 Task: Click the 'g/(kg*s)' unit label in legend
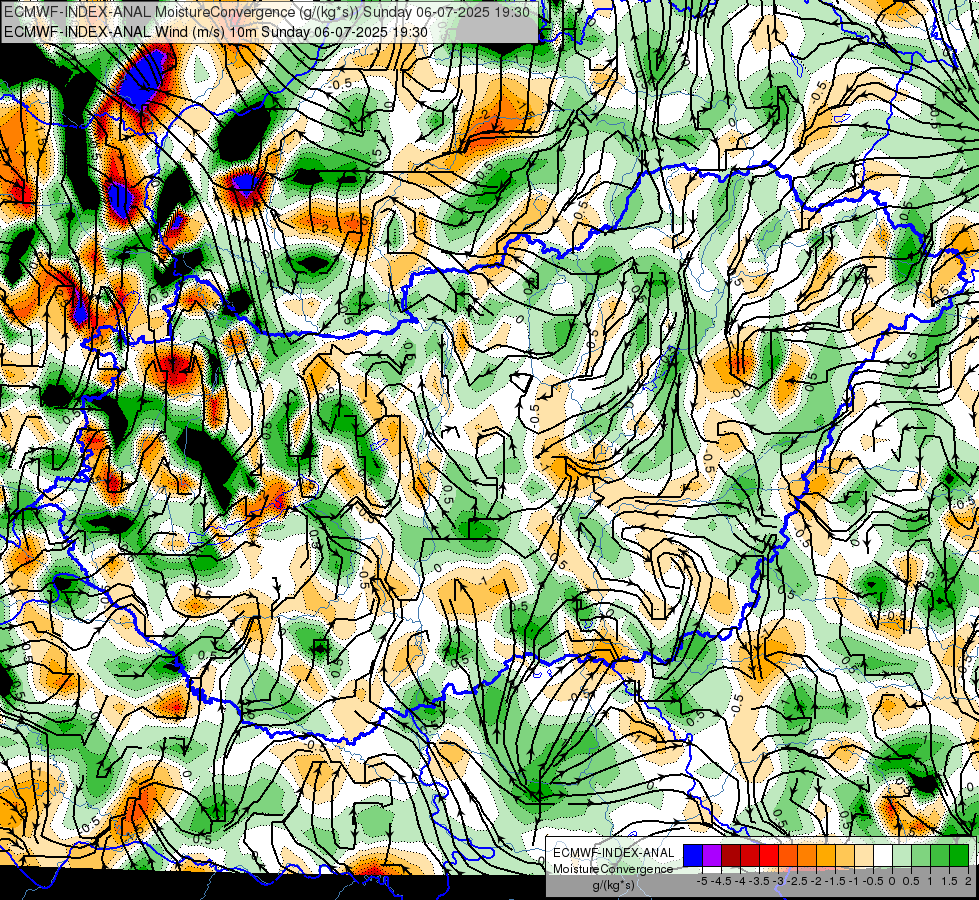pyautogui.click(x=613, y=886)
